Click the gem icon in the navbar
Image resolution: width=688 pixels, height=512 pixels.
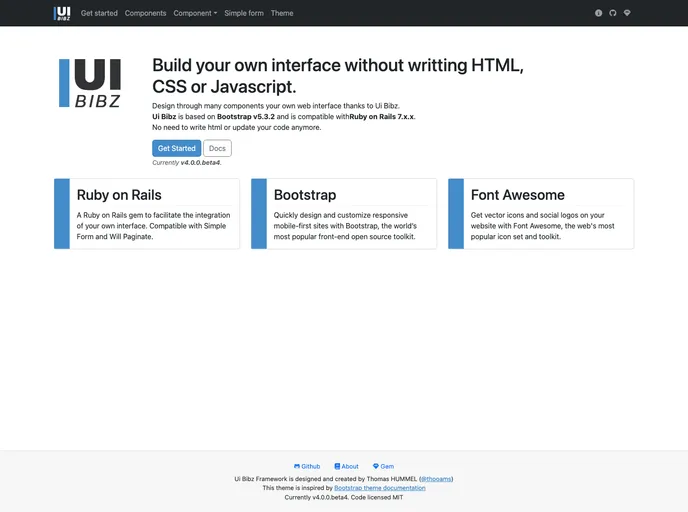[x=627, y=13]
